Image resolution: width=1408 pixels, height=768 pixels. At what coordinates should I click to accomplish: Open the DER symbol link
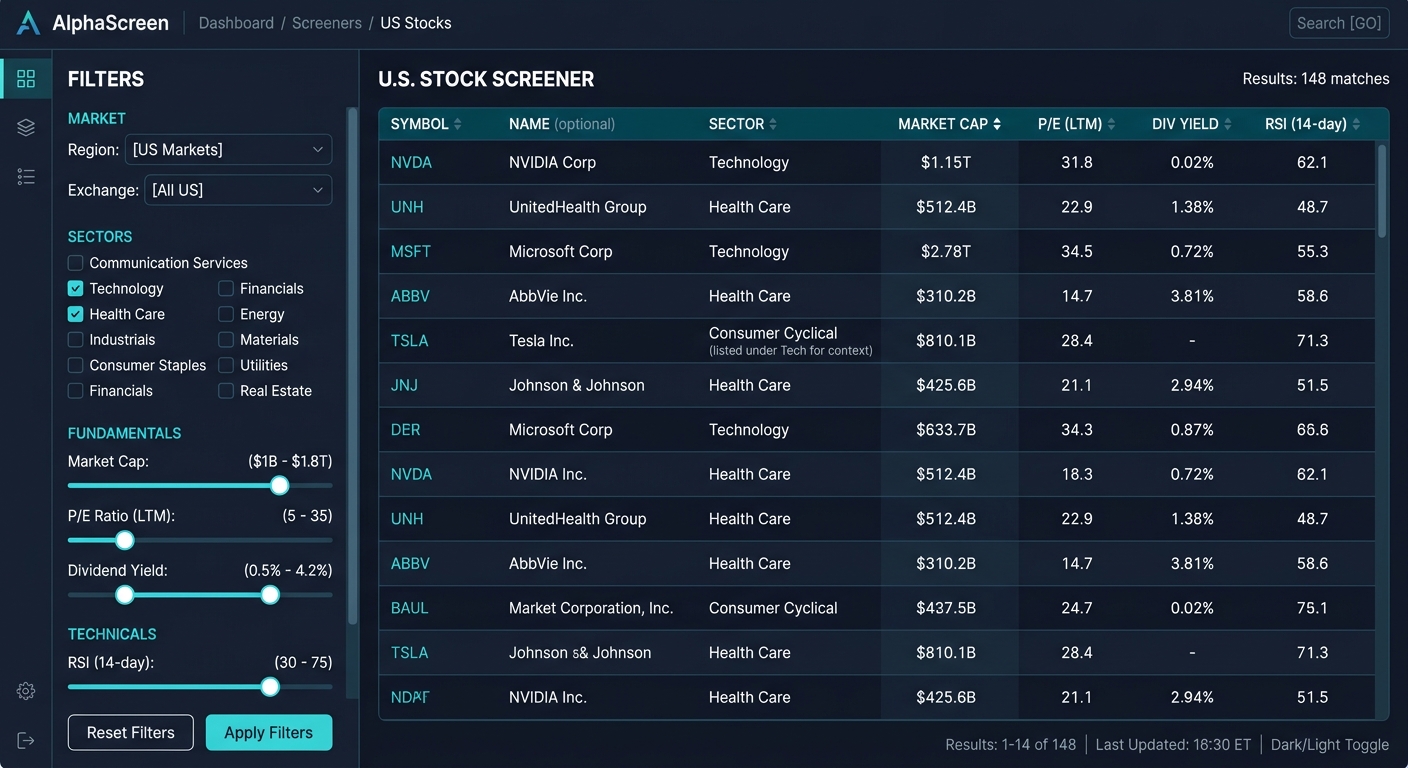click(405, 430)
